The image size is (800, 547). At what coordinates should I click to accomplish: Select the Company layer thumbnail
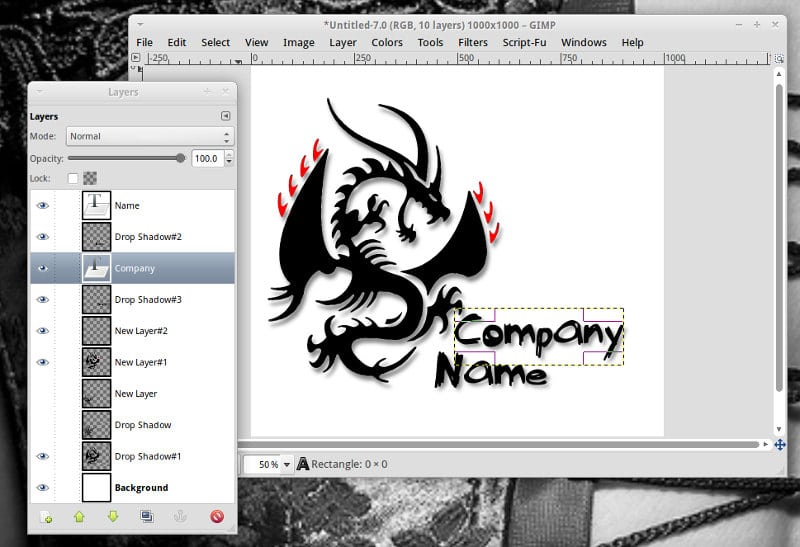(96, 268)
